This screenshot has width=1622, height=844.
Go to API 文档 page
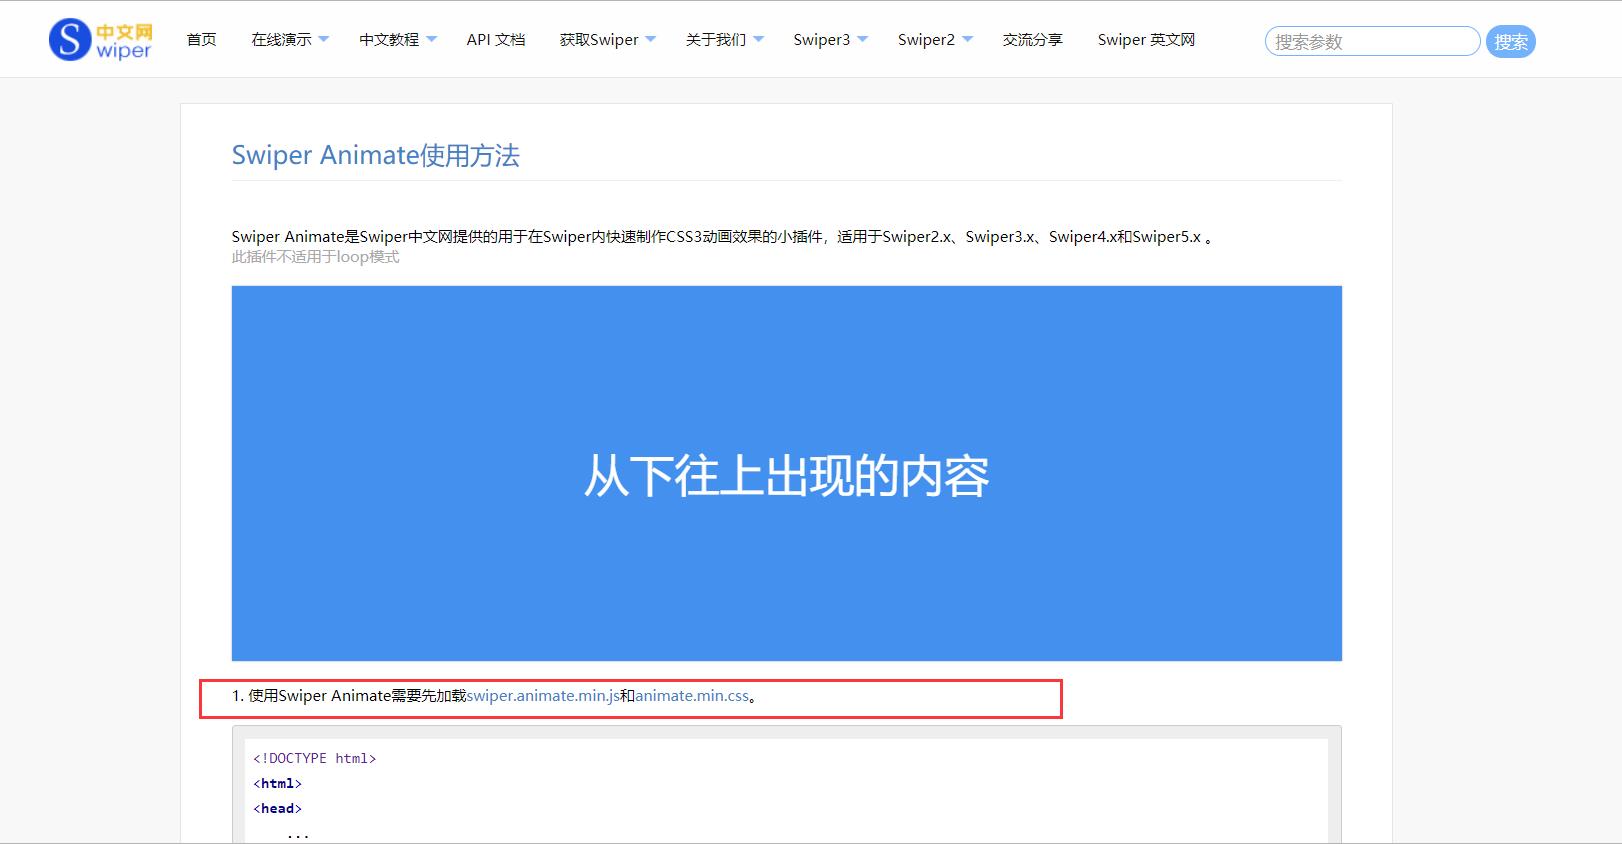(x=496, y=40)
